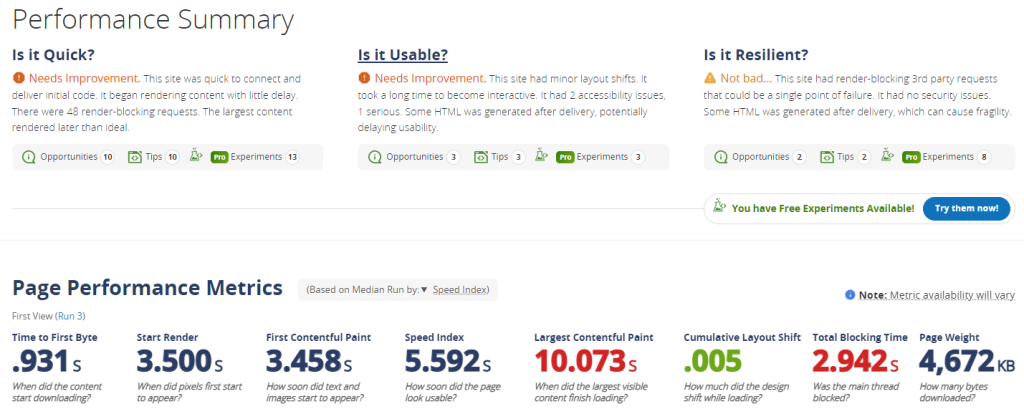This screenshot has height=409, width=1024.
Task: Open Opportunities (3) in Is it Usable
Action: pyautogui.click(x=414, y=157)
